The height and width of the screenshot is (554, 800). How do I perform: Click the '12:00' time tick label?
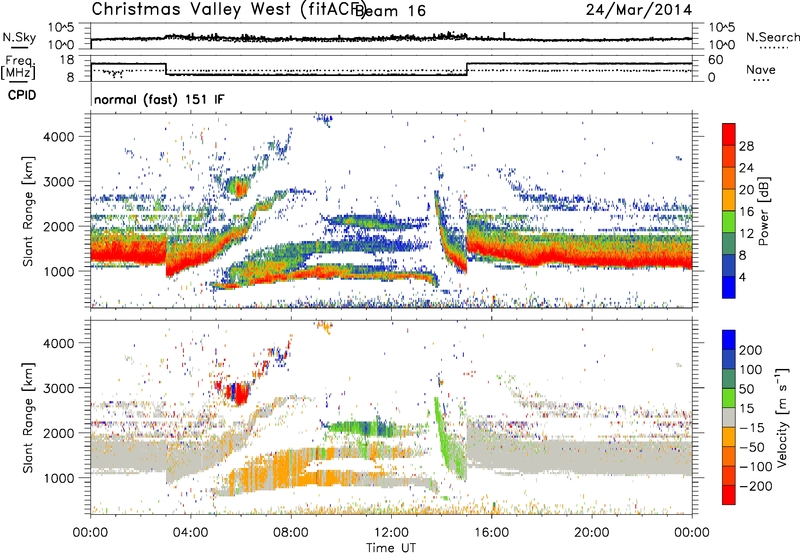391,533
